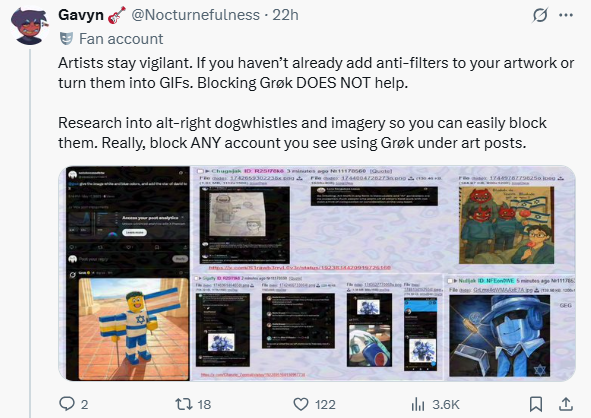Bookmark this post

tap(536, 404)
